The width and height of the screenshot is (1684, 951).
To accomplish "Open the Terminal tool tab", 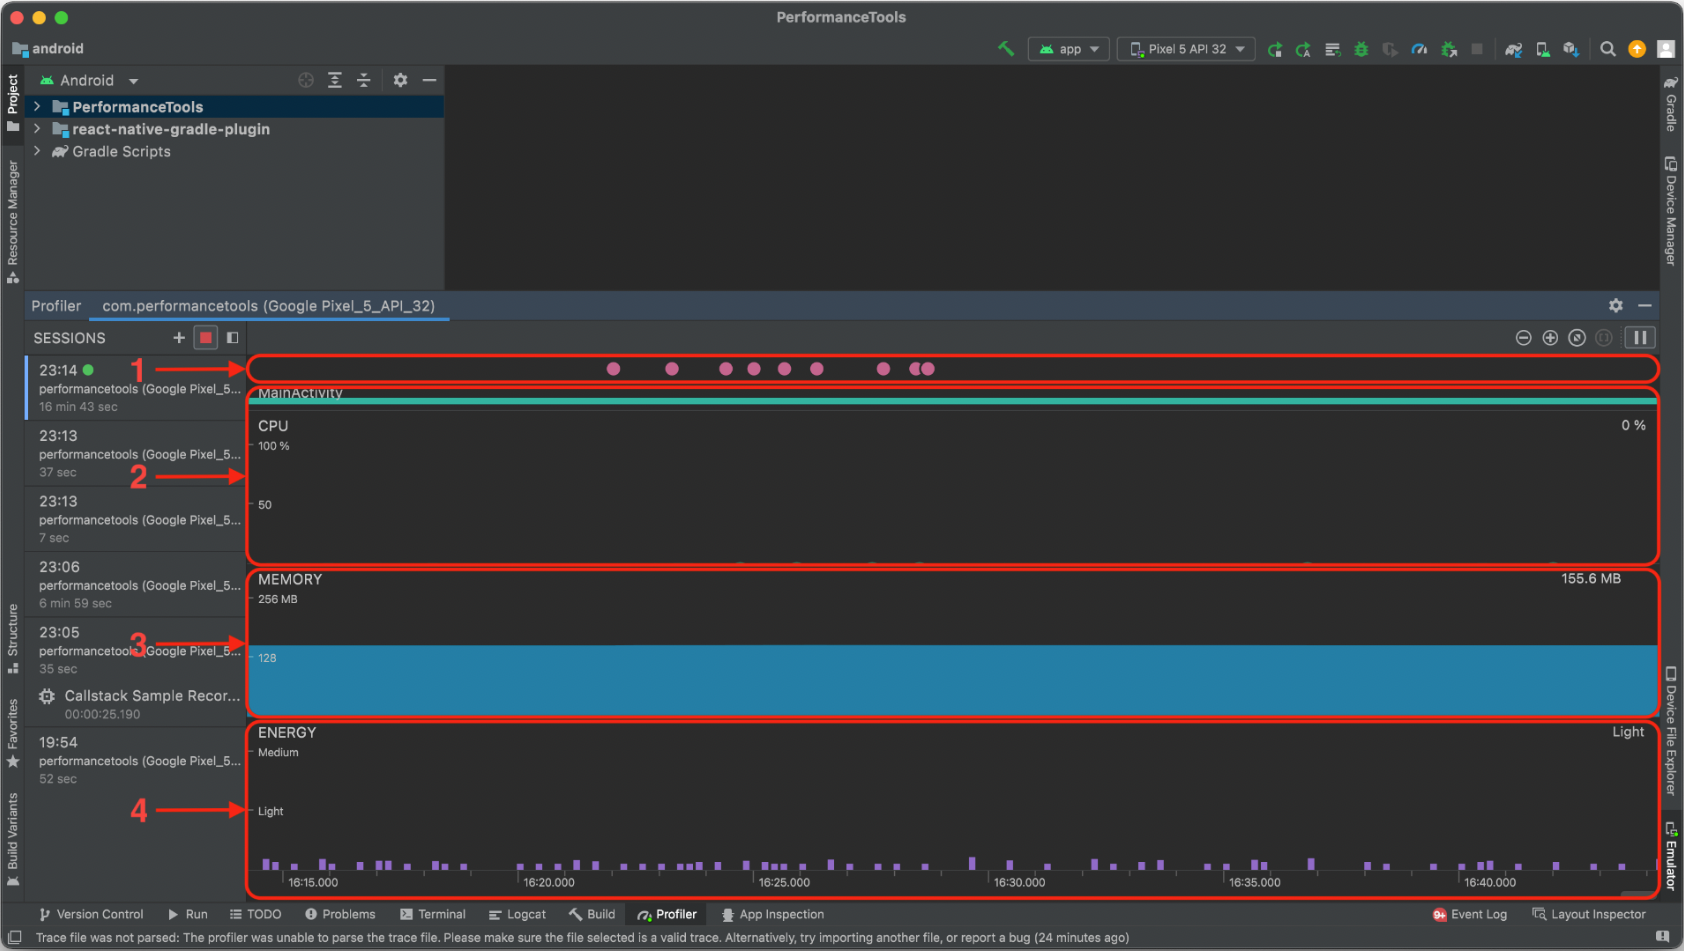I will [x=432, y=914].
